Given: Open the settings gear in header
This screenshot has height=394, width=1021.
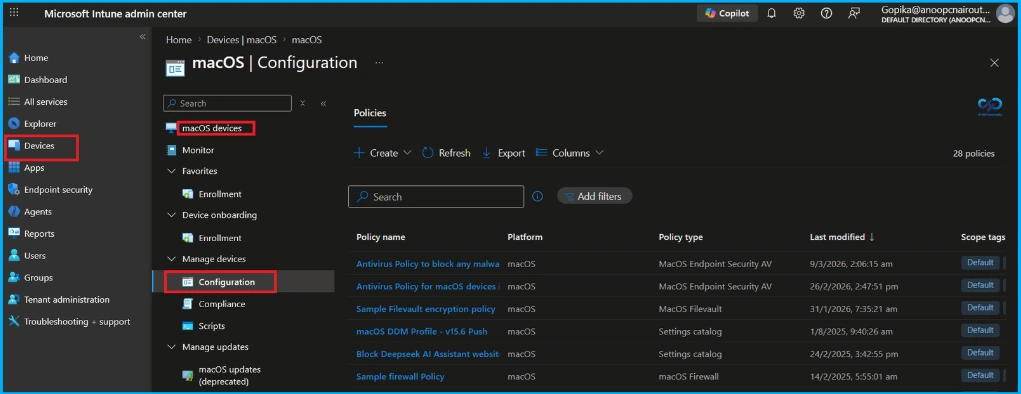Looking at the screenshot, I should (799, 13).
